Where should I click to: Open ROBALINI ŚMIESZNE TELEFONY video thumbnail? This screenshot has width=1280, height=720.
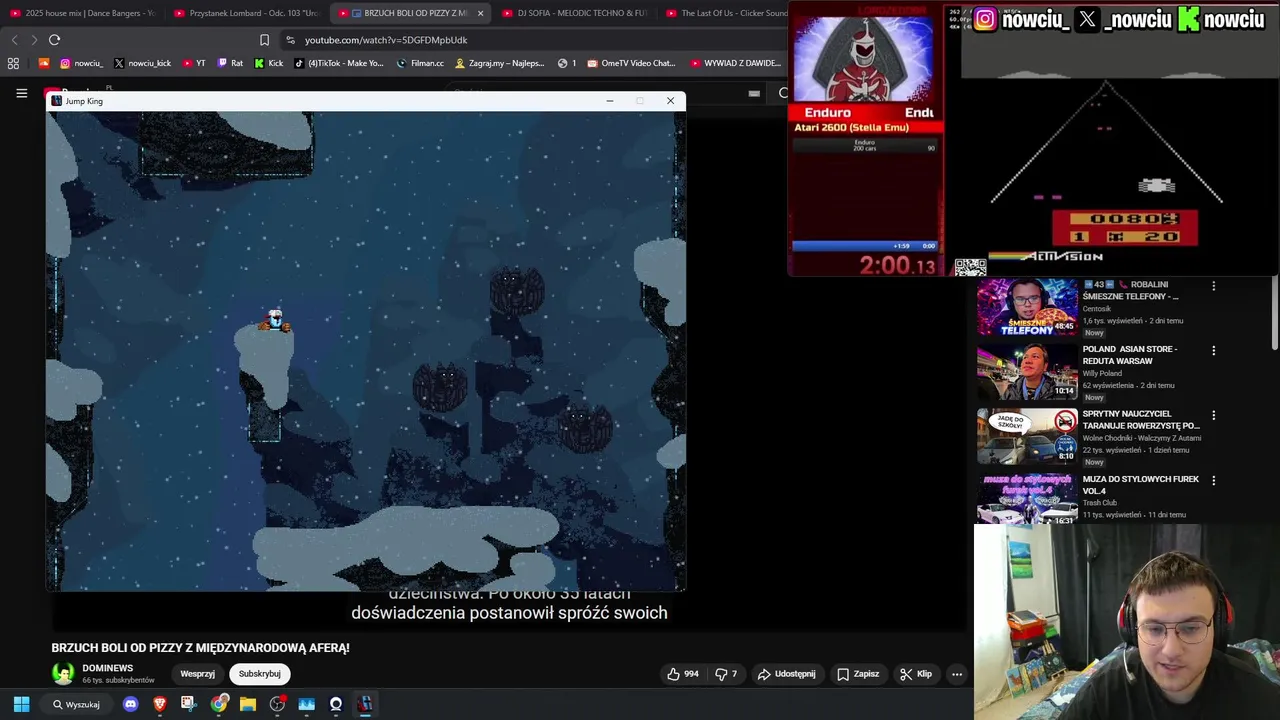tap(1026, 307)
